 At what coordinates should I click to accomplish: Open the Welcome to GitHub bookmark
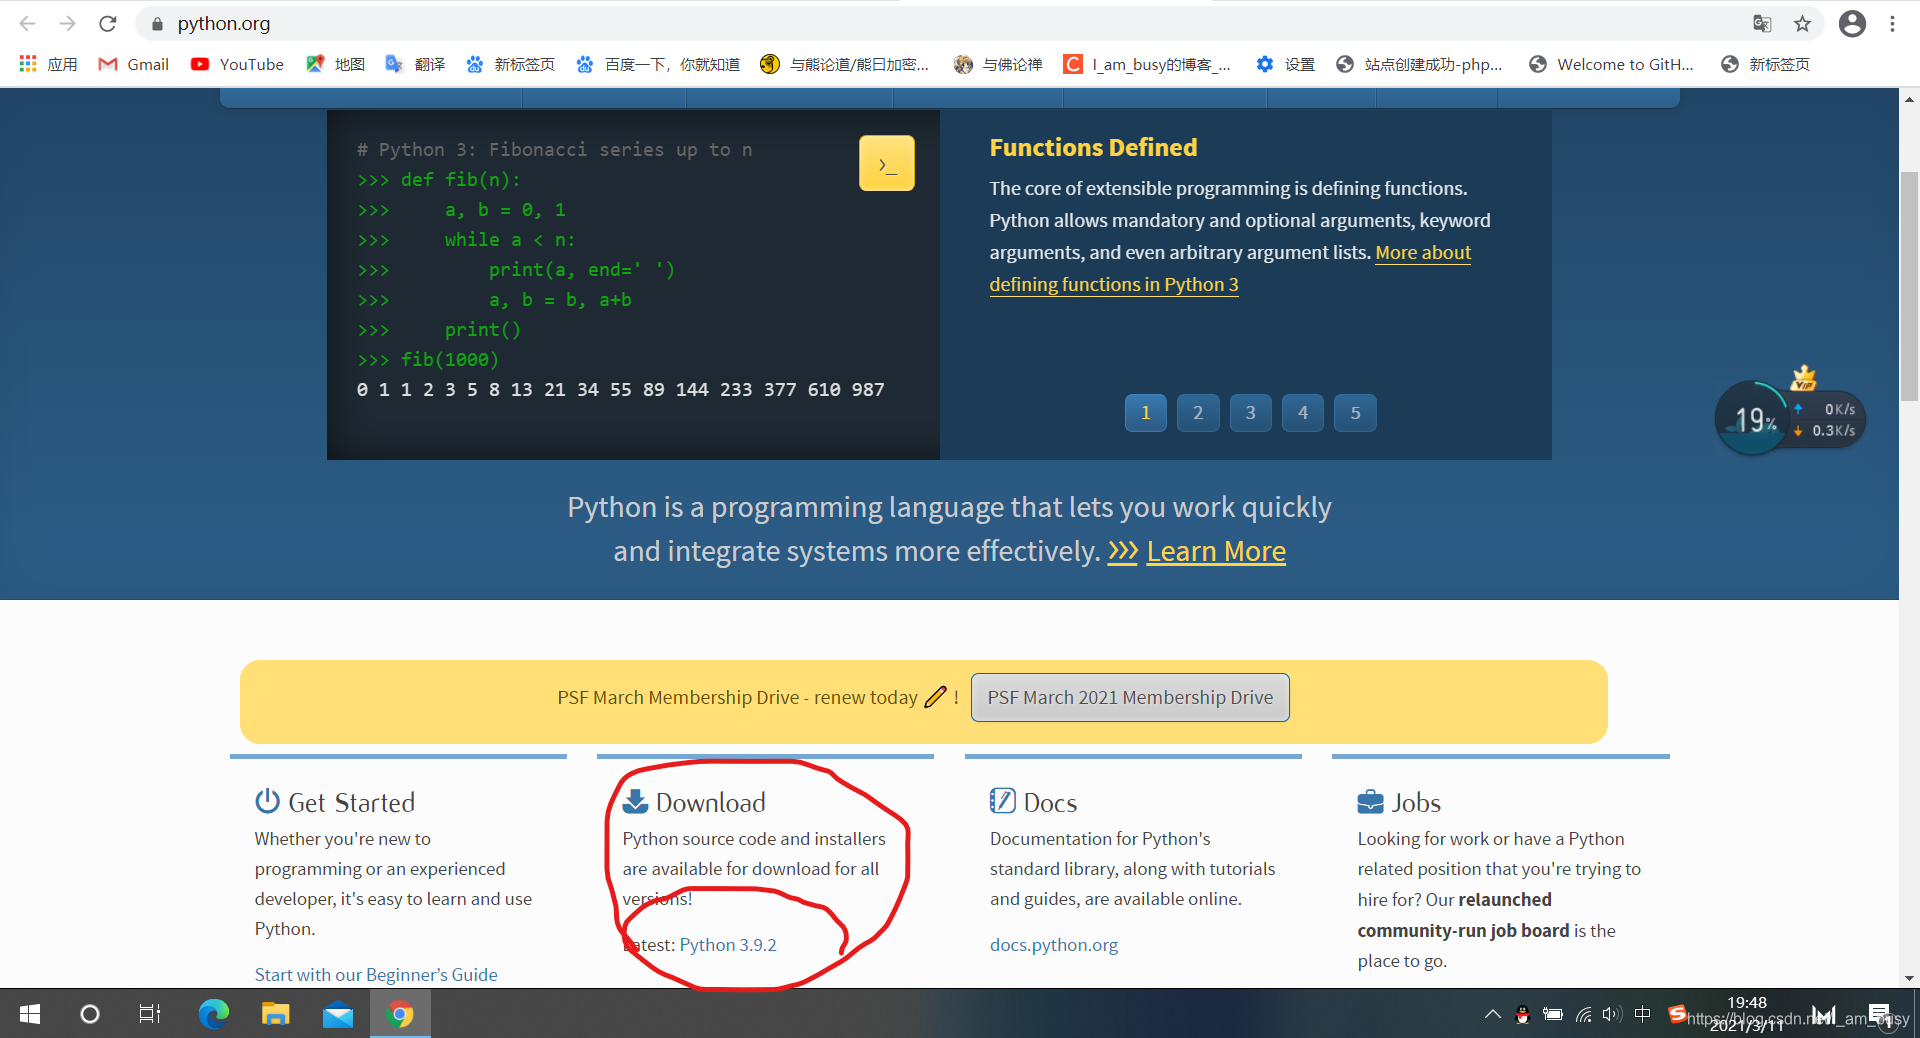click(x=1611, y=64)
